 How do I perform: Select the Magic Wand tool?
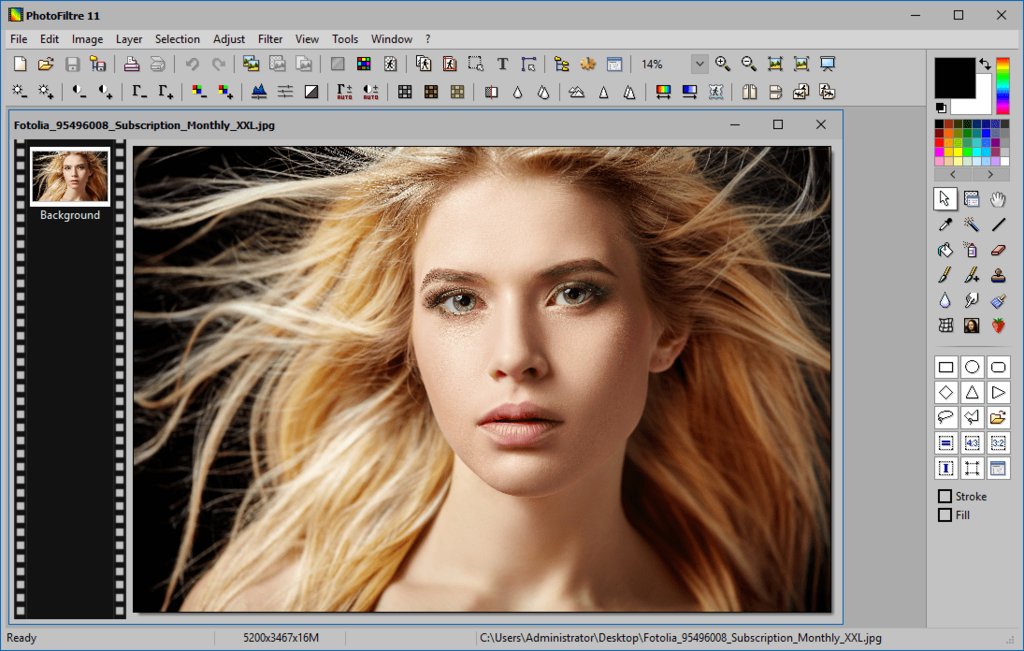point(971,225)
